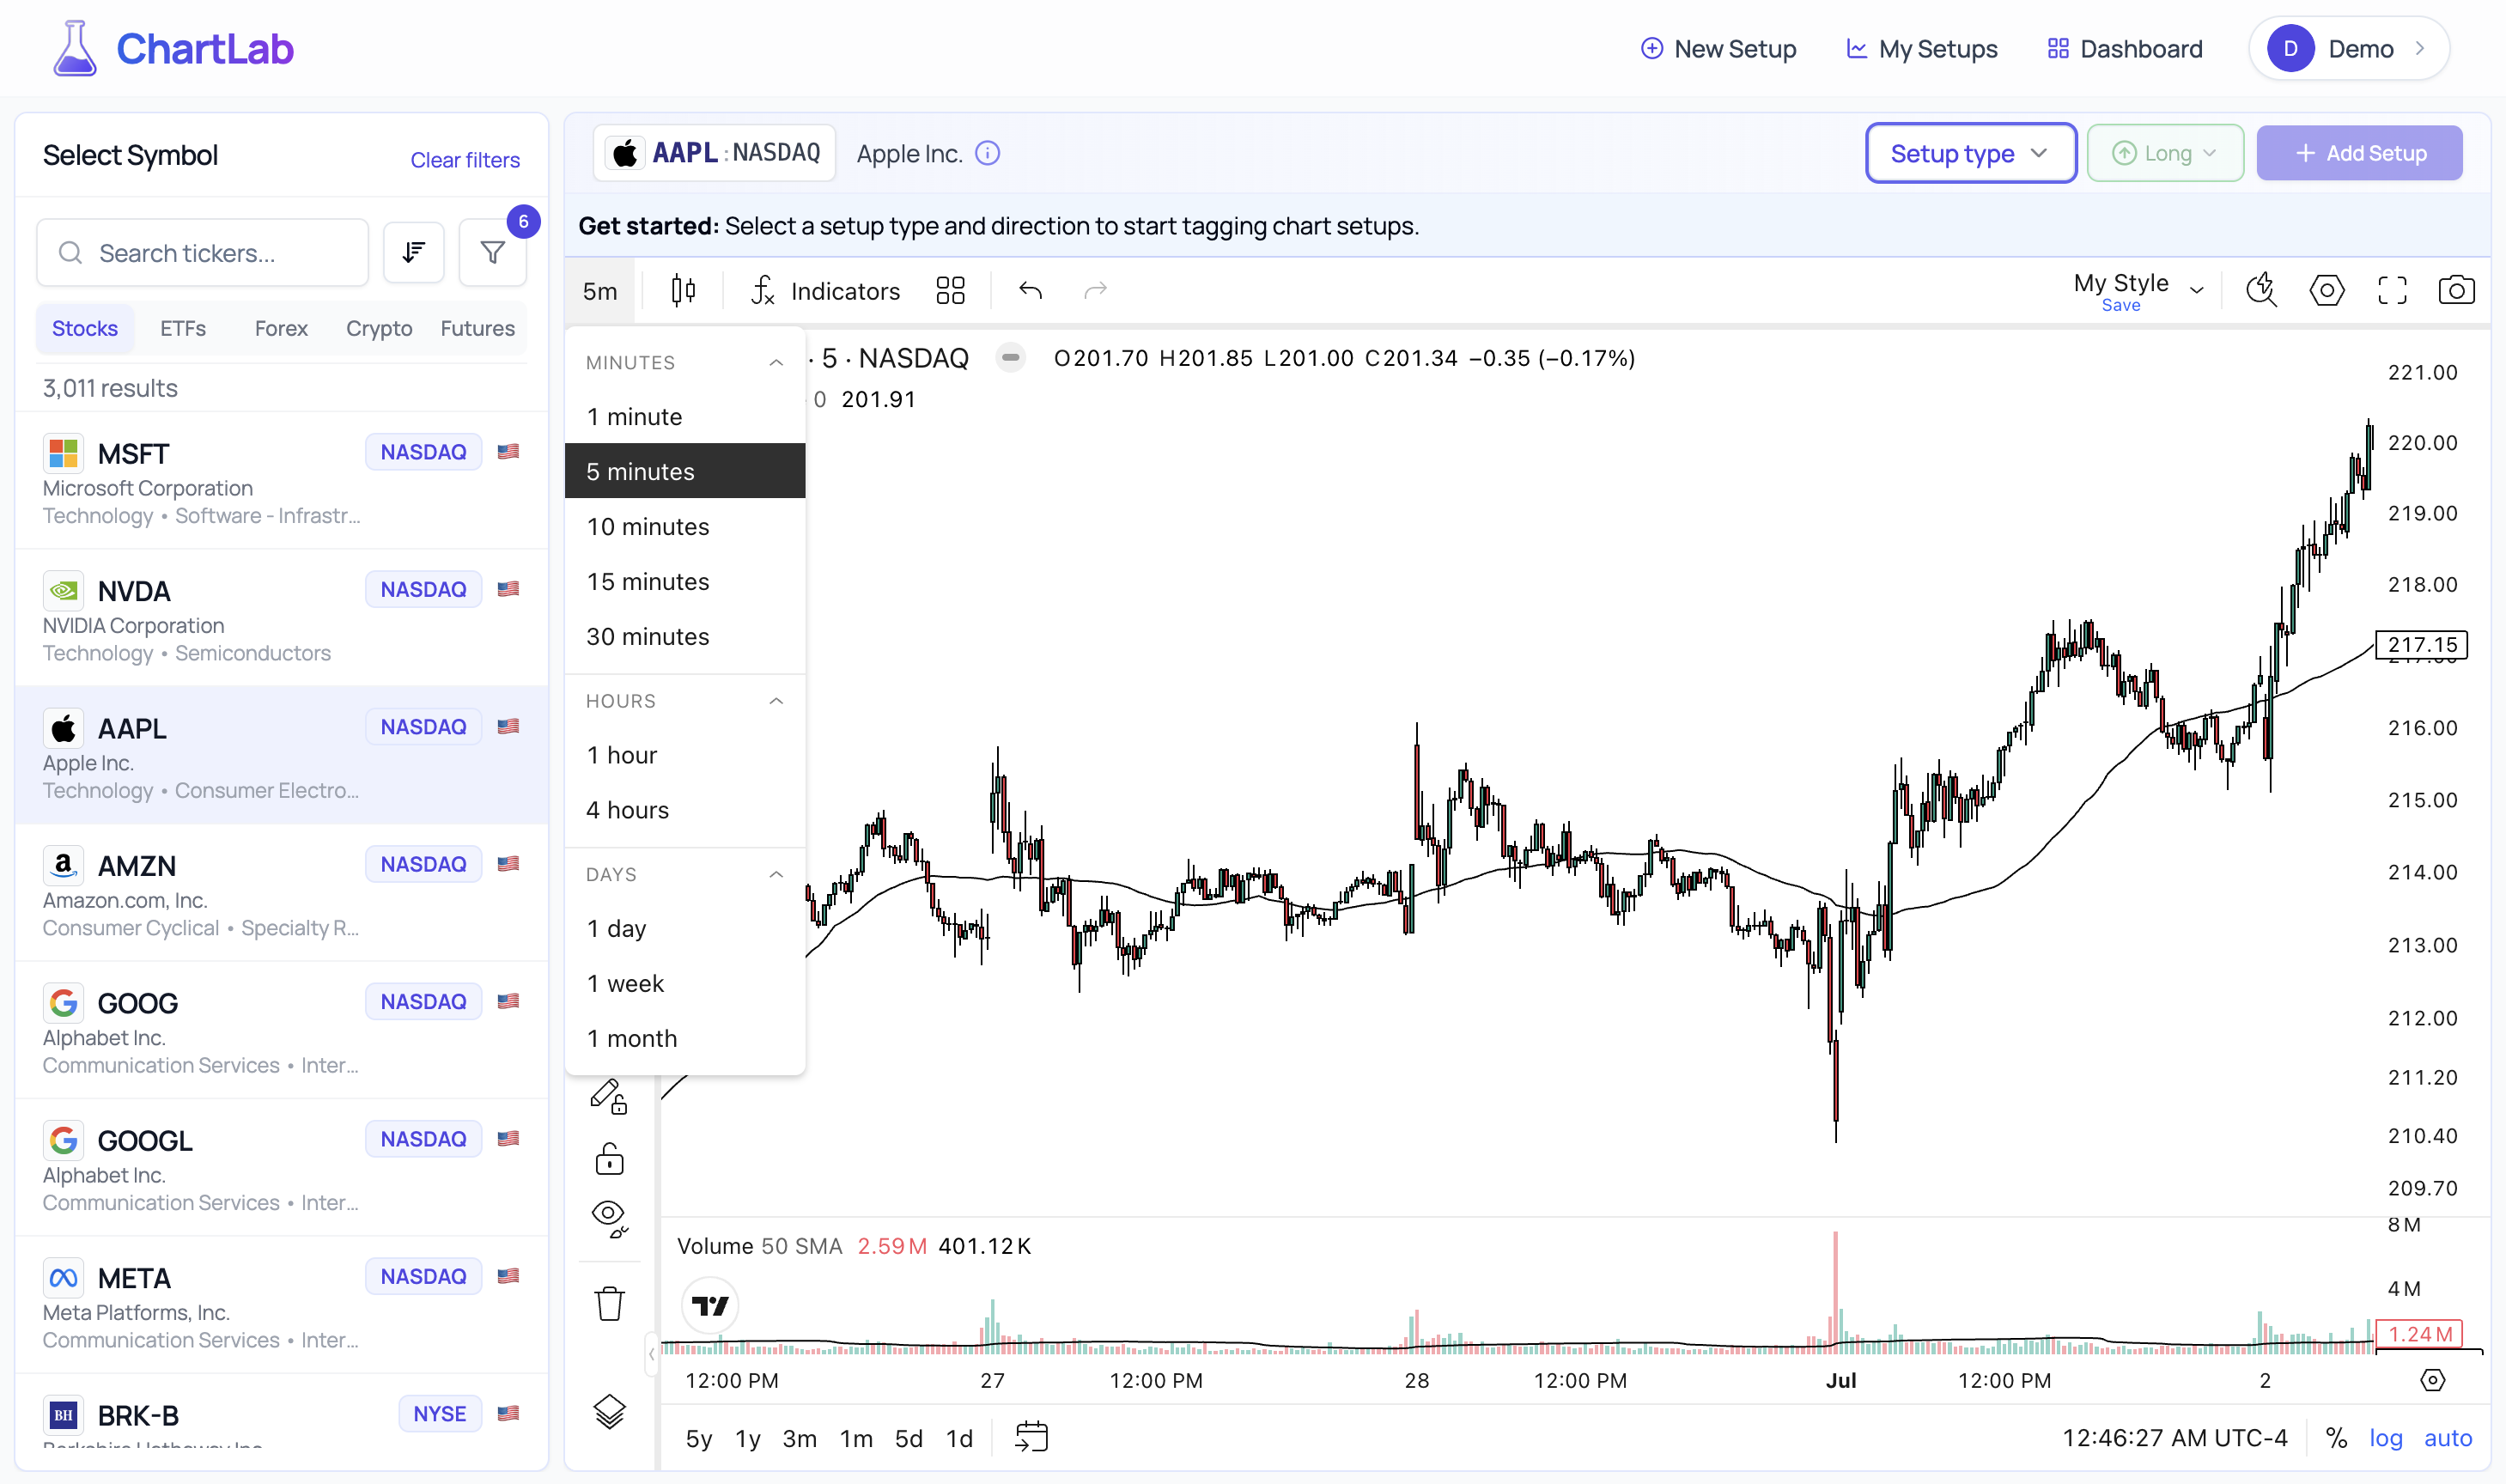Click the TradingView logo badge
The image size is (2506, 1484).
click(710, 1305)
